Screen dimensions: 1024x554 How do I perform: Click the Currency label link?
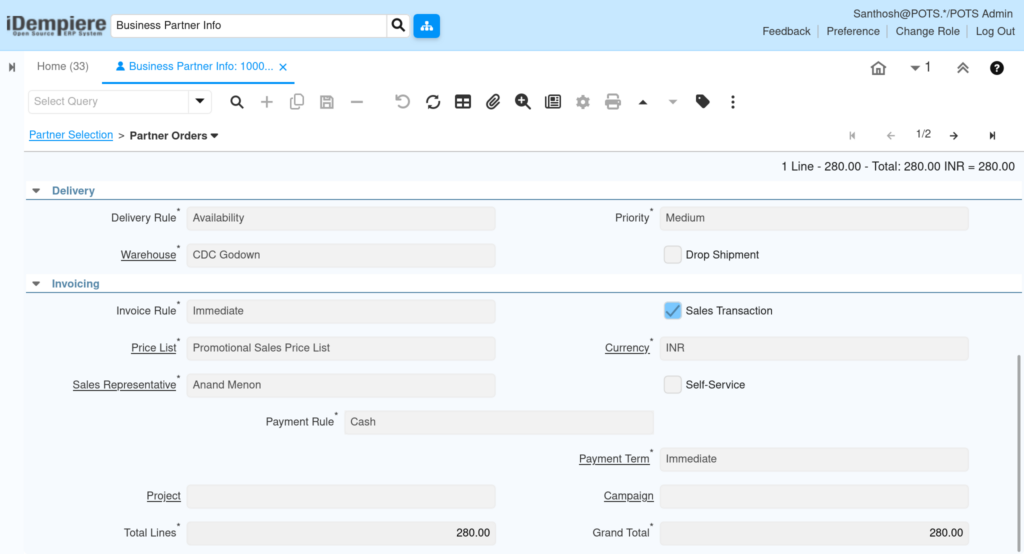click(x=627, y=348)
